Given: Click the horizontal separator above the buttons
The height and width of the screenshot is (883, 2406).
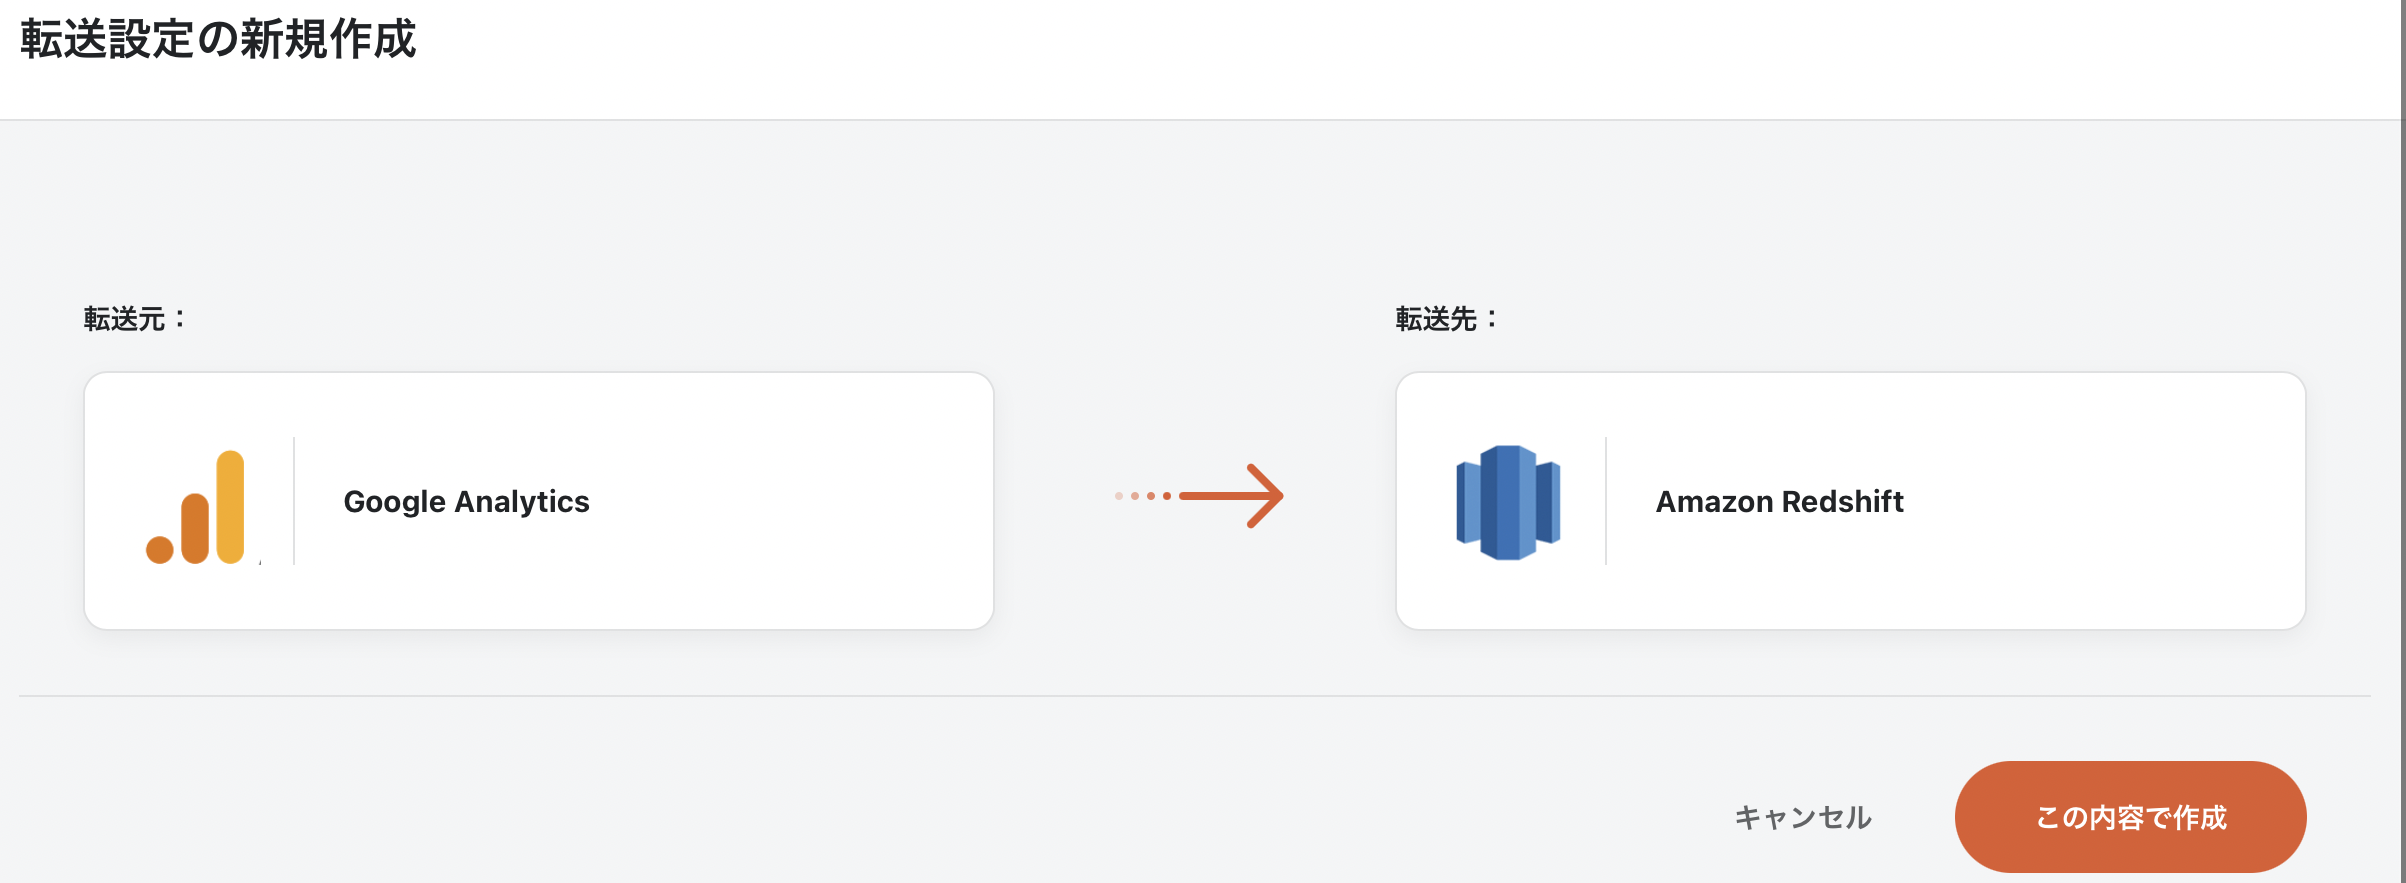Looking at the screenshot, I should (1195, 695).
